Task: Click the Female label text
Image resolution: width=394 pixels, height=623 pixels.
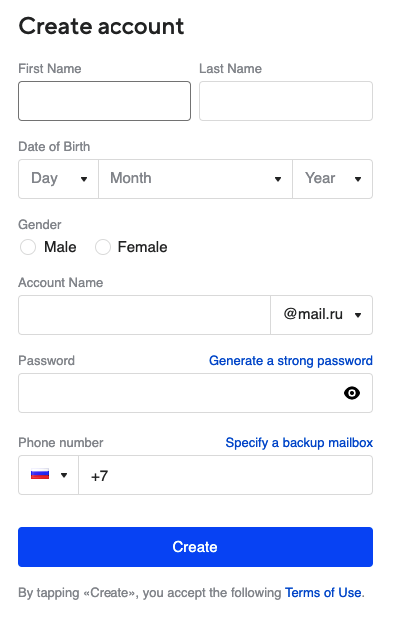Action: (143, 247)
